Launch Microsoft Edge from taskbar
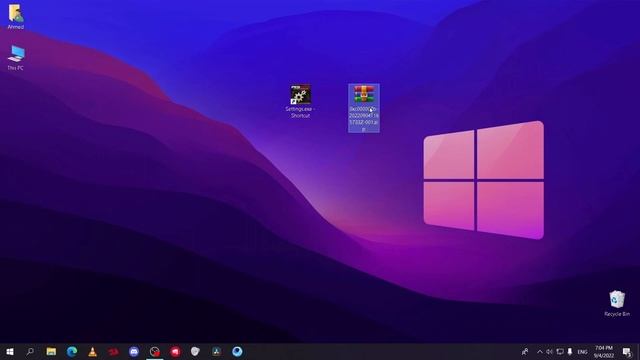This screenshot has height=360, width=640. click(72, 351)
